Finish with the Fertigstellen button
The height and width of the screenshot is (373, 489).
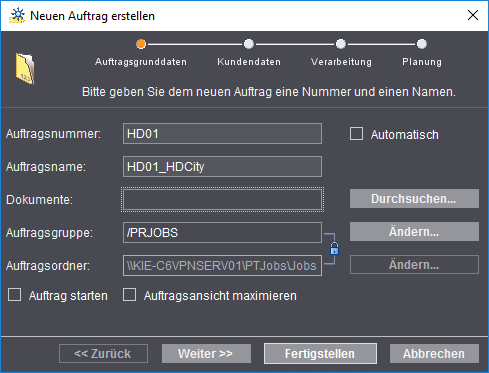click(320, 354)
